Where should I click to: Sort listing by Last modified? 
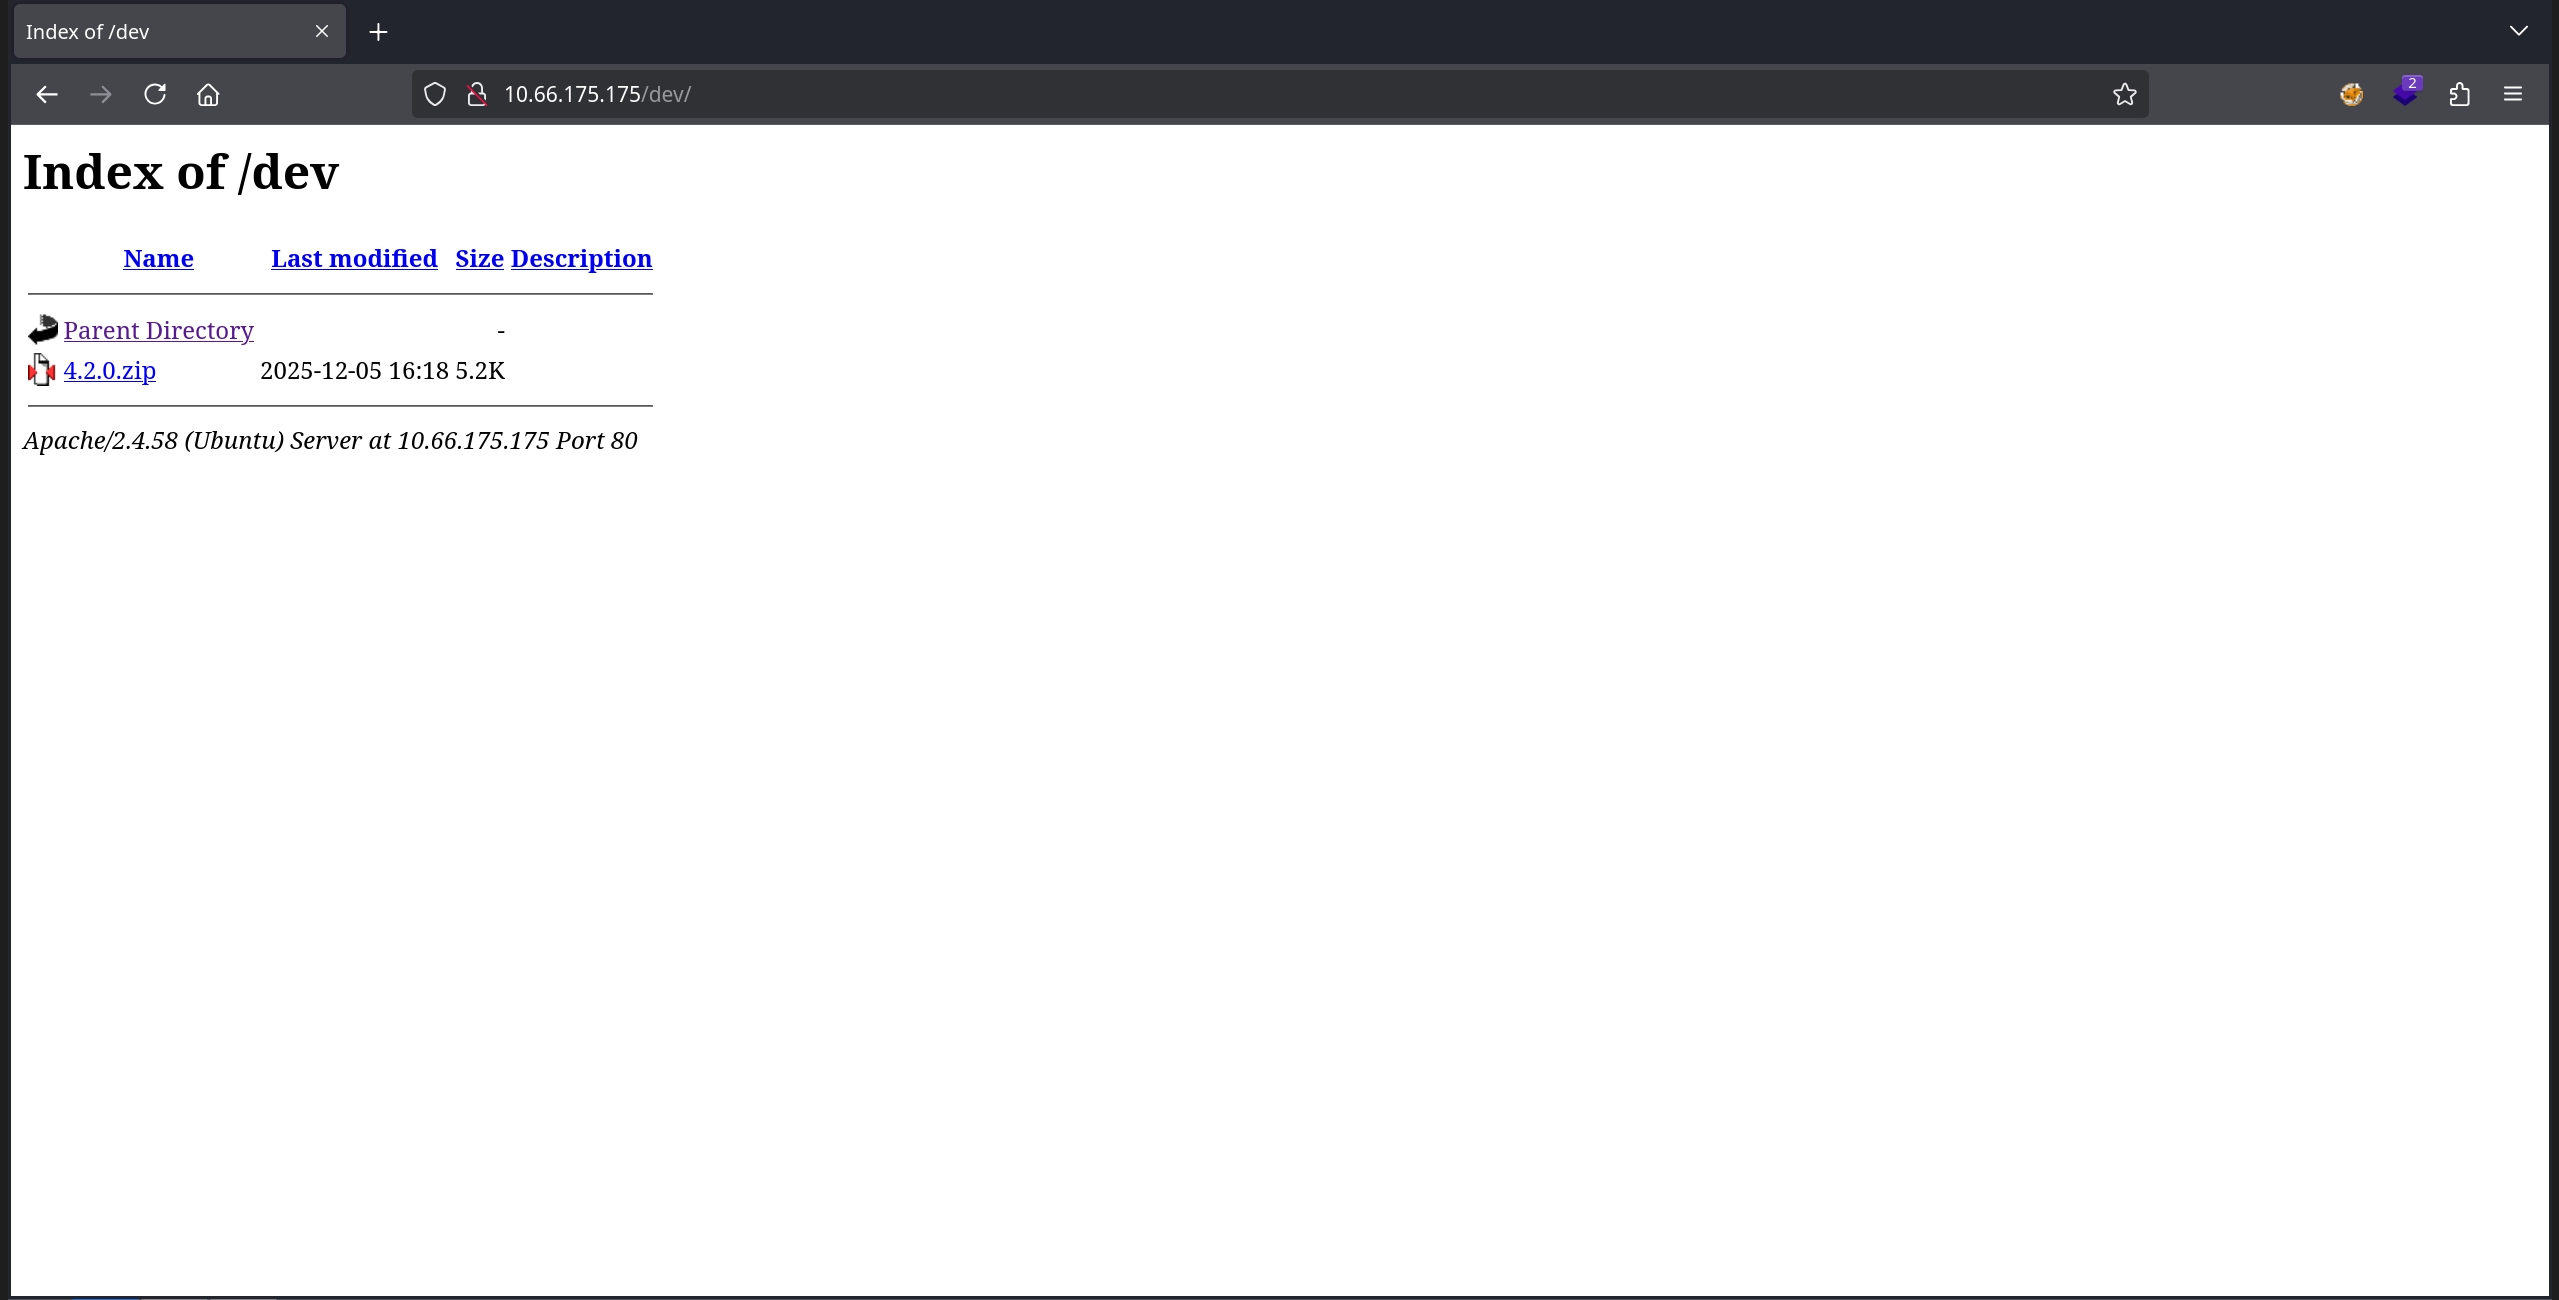[354, 259]
